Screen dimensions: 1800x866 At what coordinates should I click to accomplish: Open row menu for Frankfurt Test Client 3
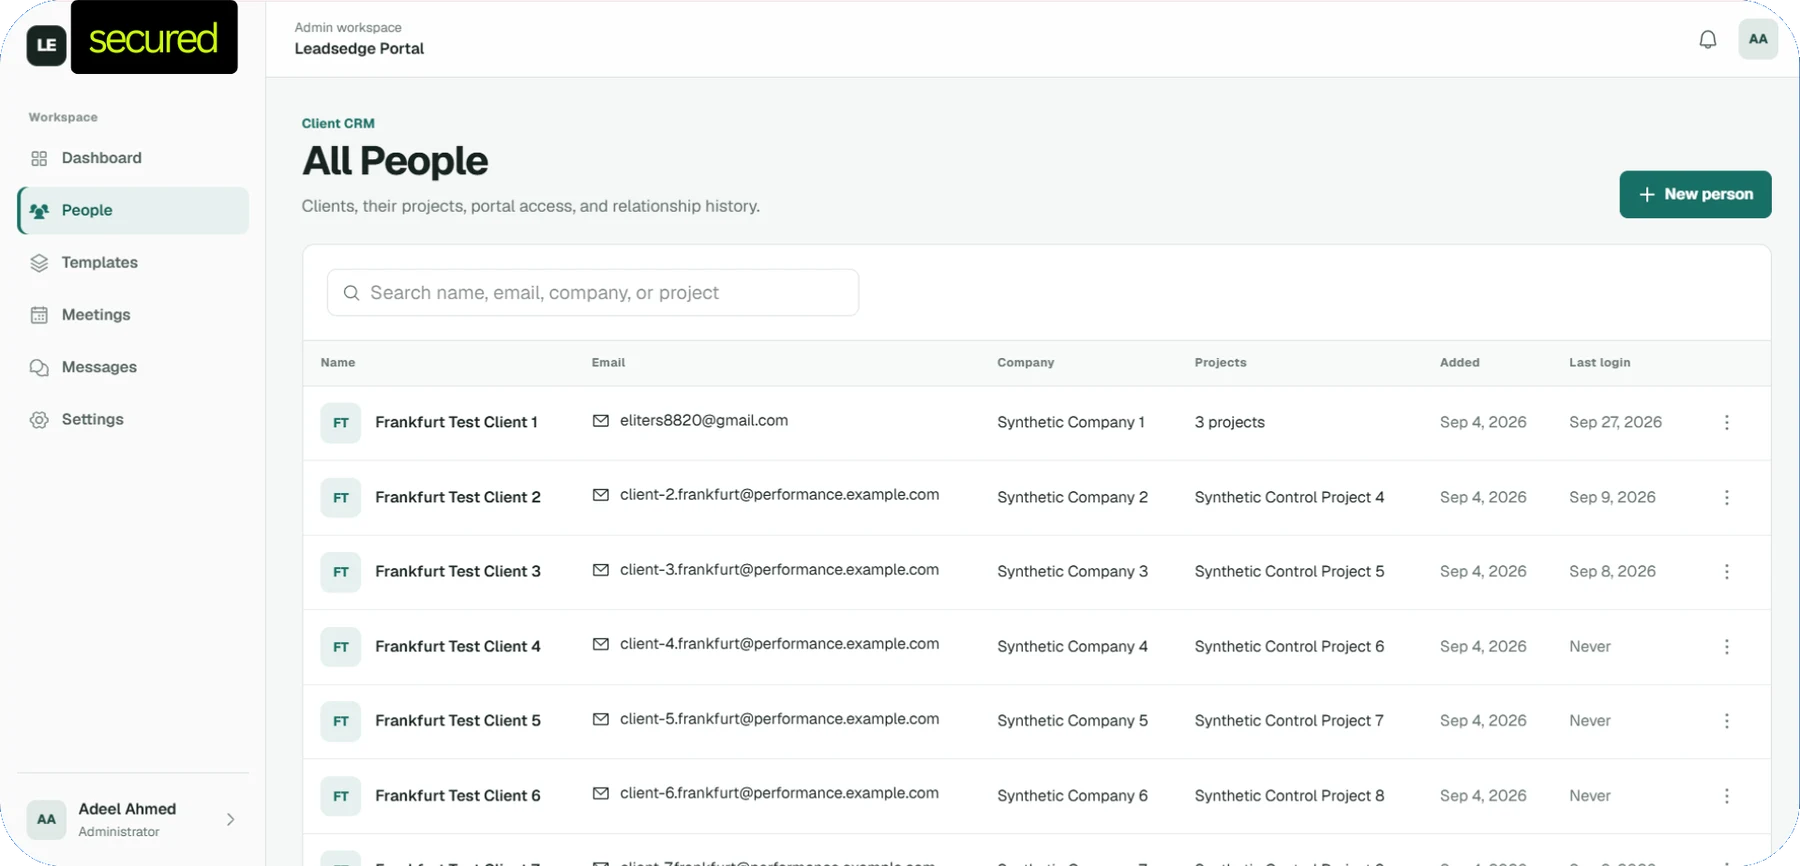point(1727,572)
